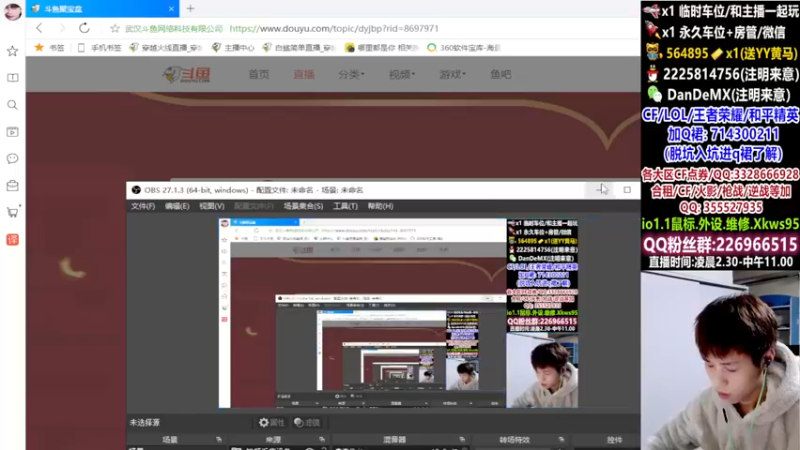This screenshot has width=800, height=450.
Task: Open the reading book icon in sidebar
Action: pos(12,78)
